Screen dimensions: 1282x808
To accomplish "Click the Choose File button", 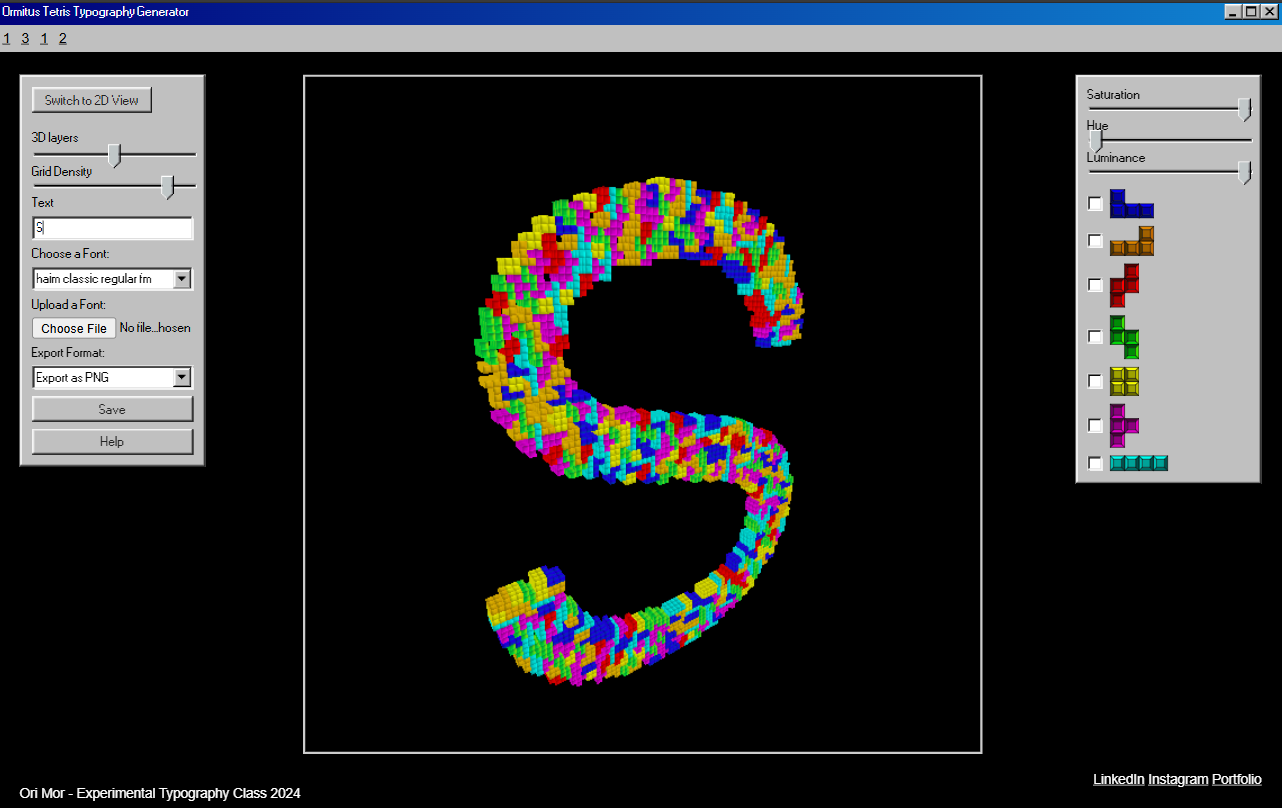I will (x=74, y=328).
